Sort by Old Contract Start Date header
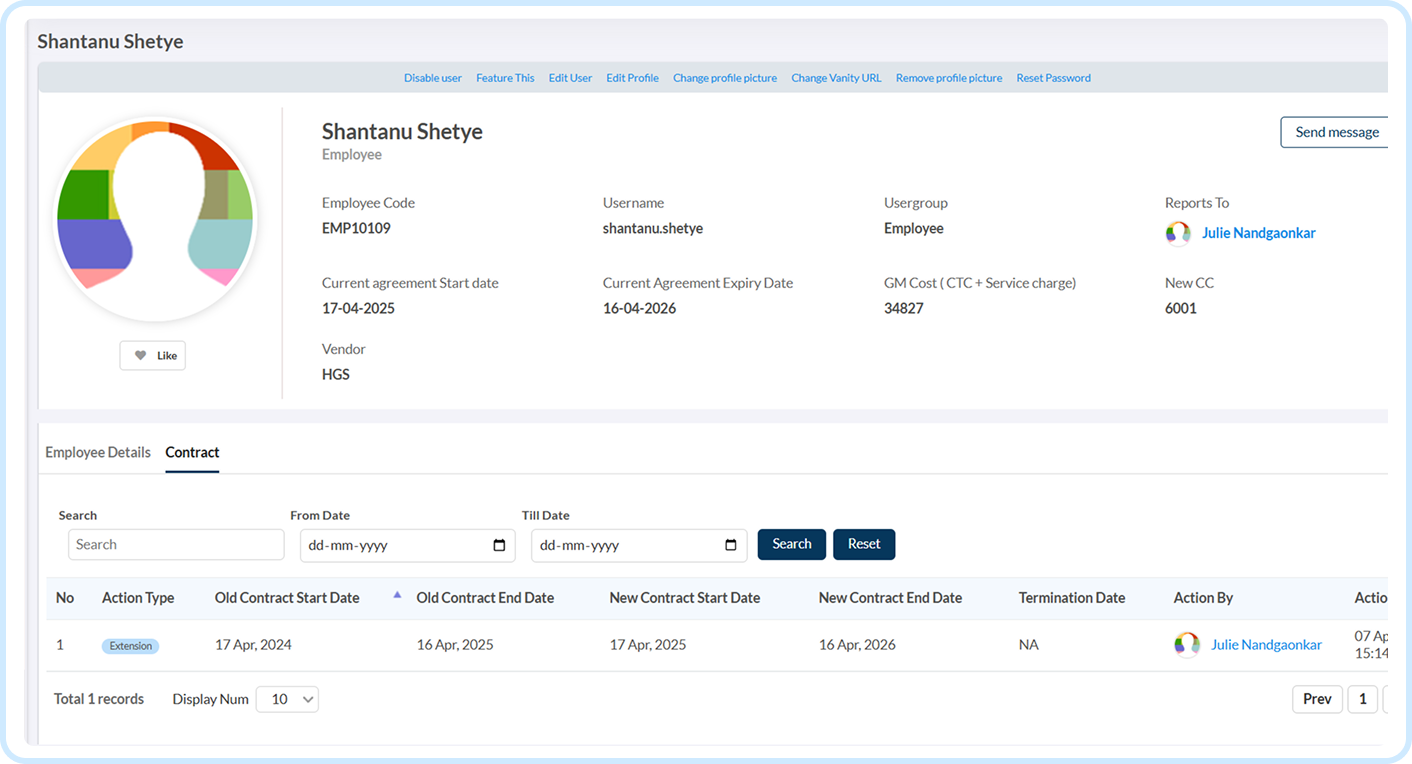This screenshot has height=764, width=1412. click(287, 598)
